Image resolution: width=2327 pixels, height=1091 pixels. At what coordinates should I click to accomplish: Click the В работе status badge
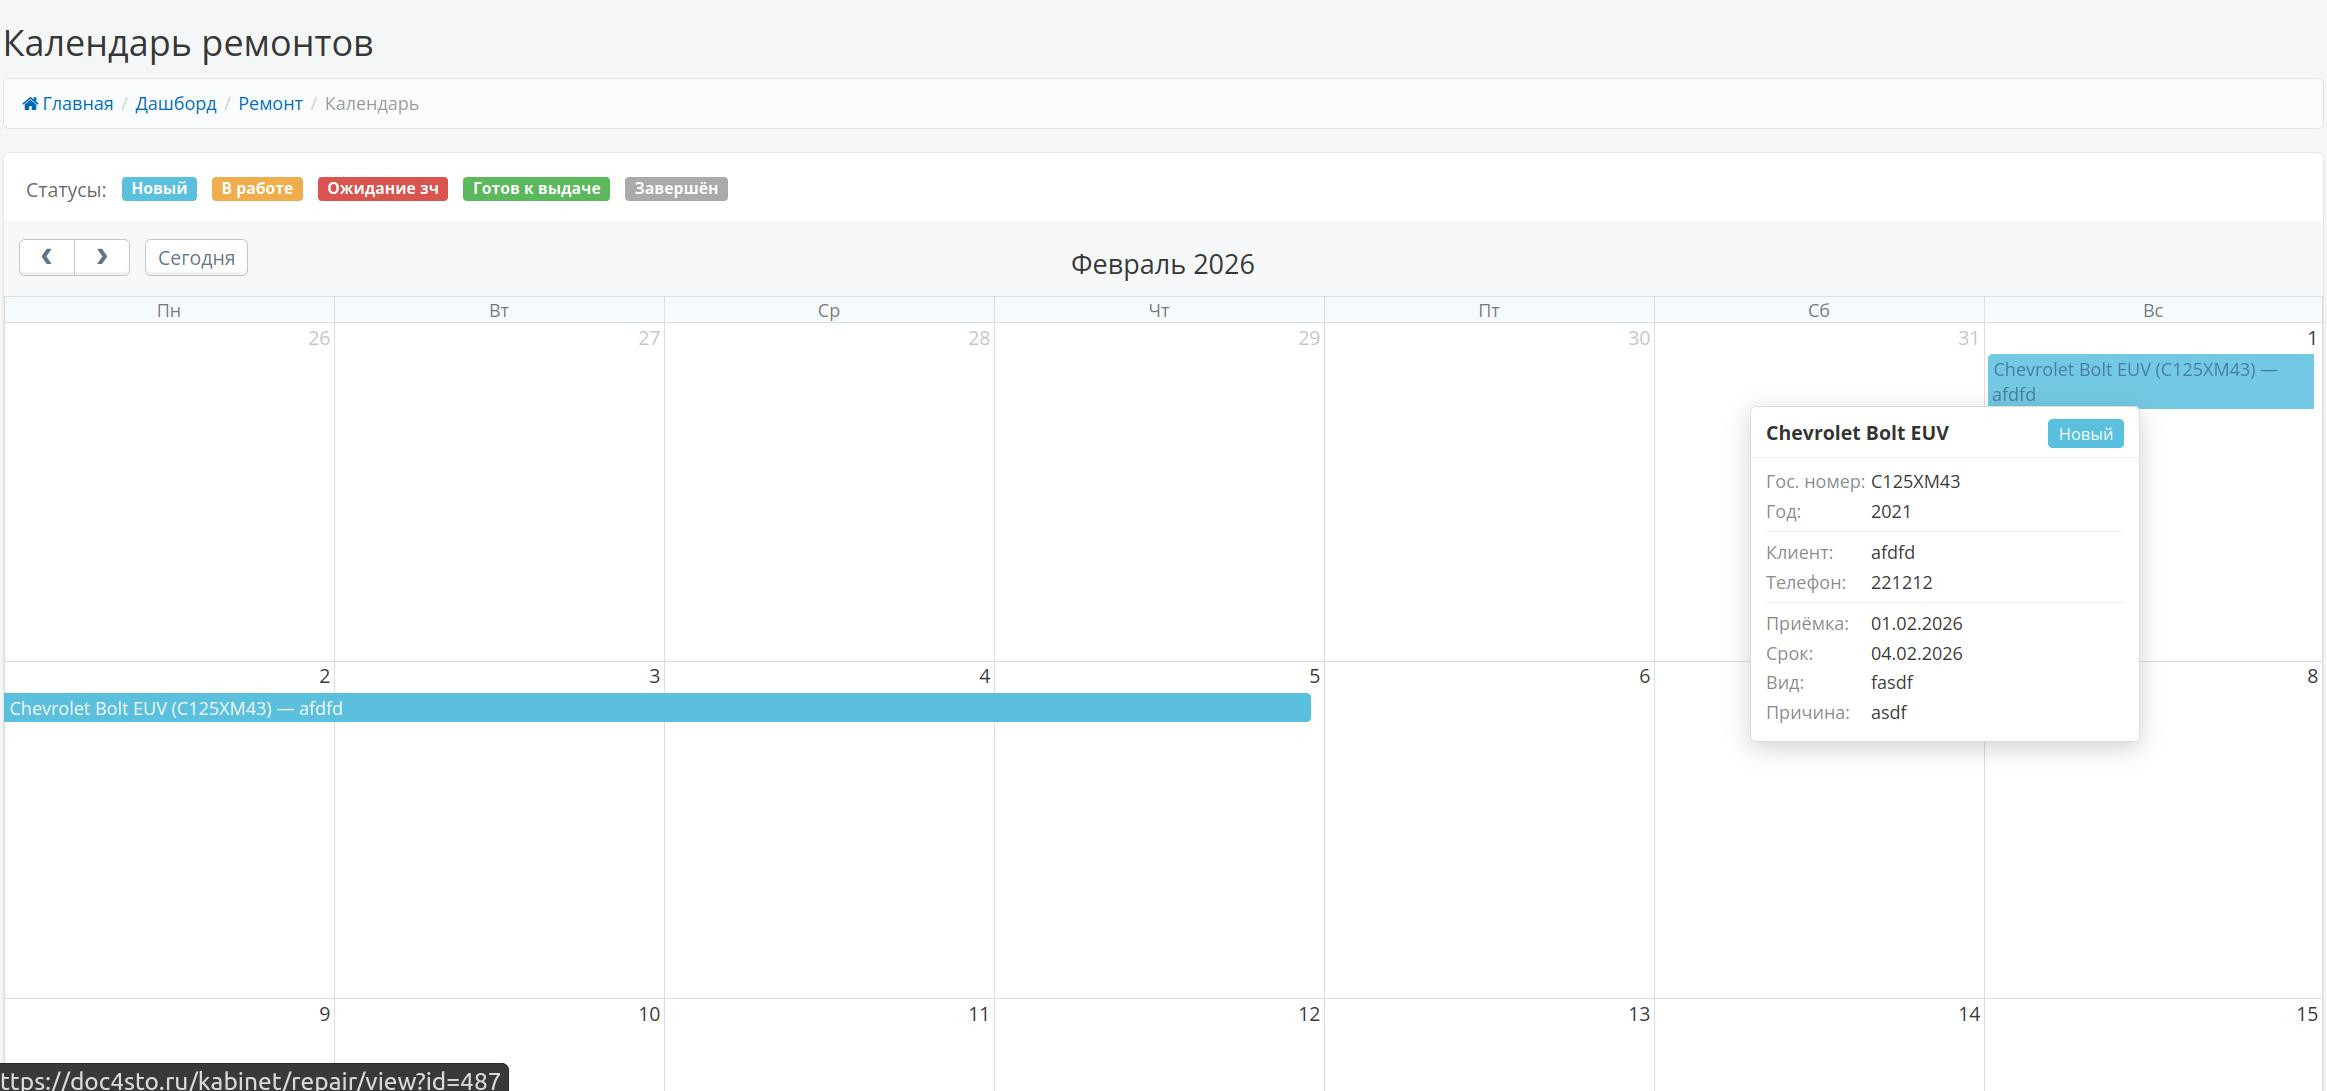pos(257,189)
